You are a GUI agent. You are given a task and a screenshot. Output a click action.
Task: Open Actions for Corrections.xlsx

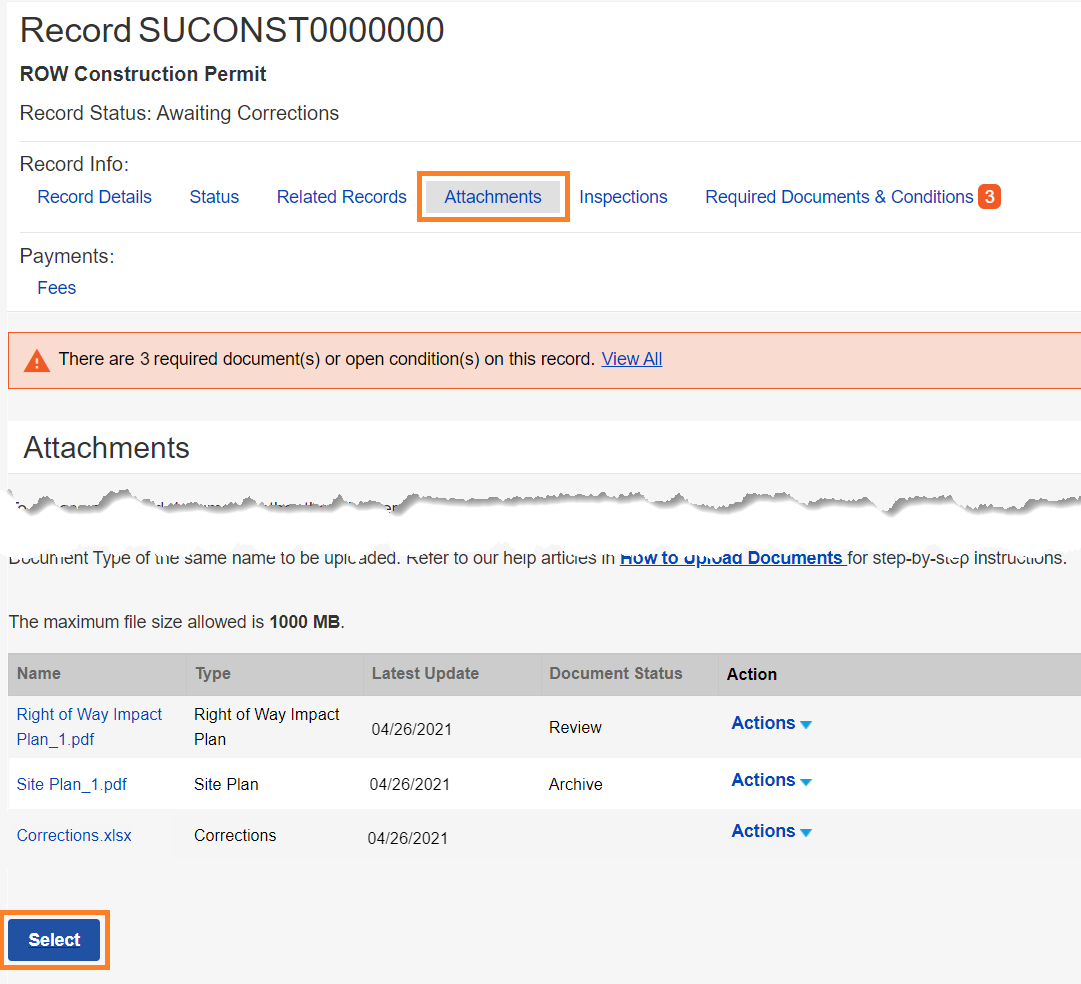pos(769,830)
